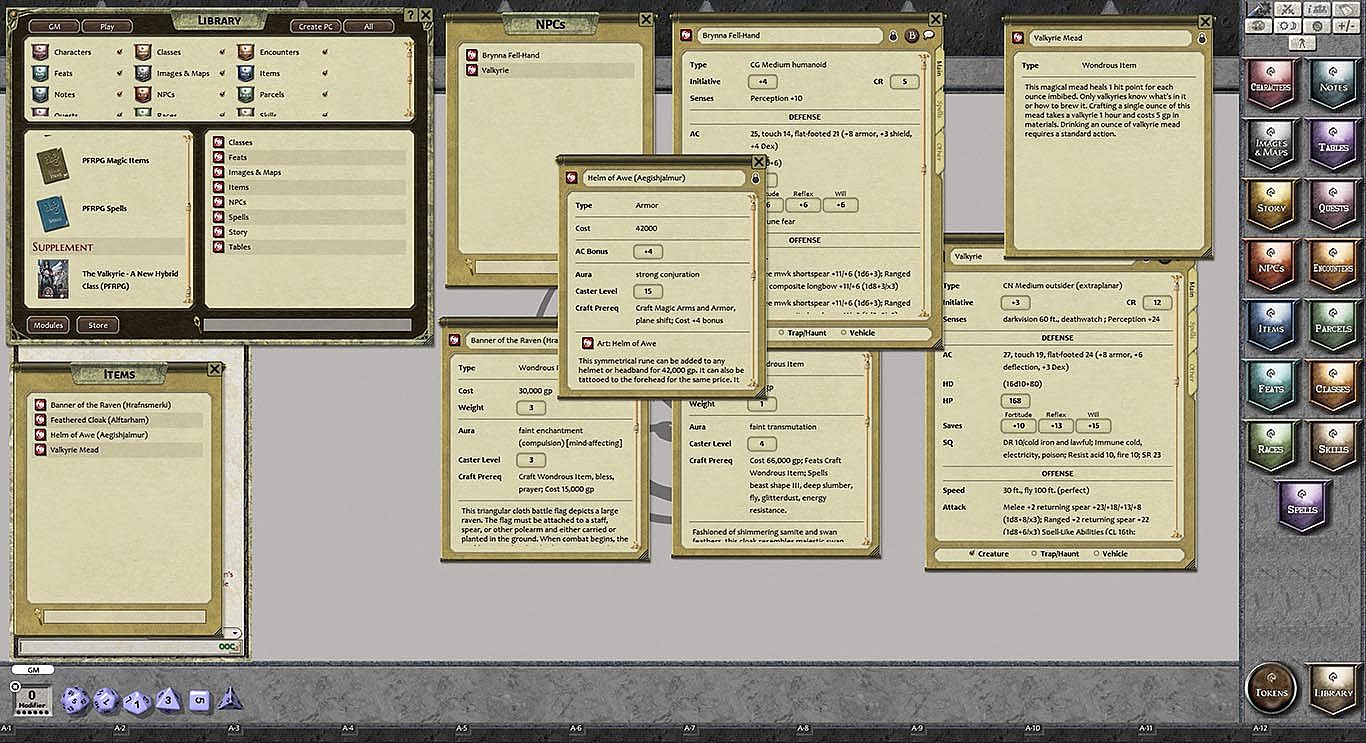Open the Feats list in module contents
The width and height of the screenshot is (1366, 743).
tap(237, 157)
